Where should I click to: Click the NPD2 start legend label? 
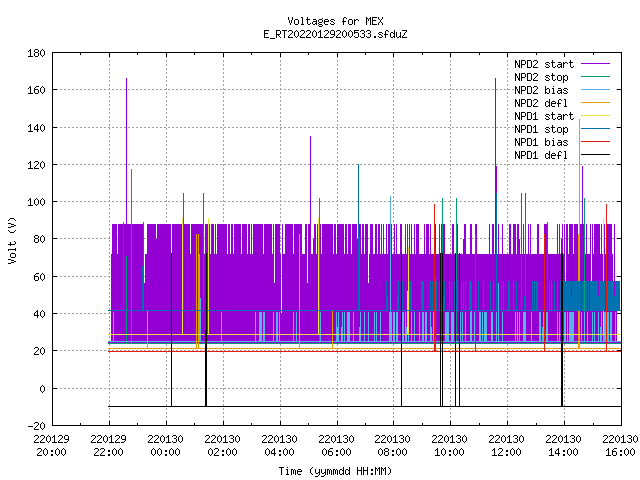(544, 64)
